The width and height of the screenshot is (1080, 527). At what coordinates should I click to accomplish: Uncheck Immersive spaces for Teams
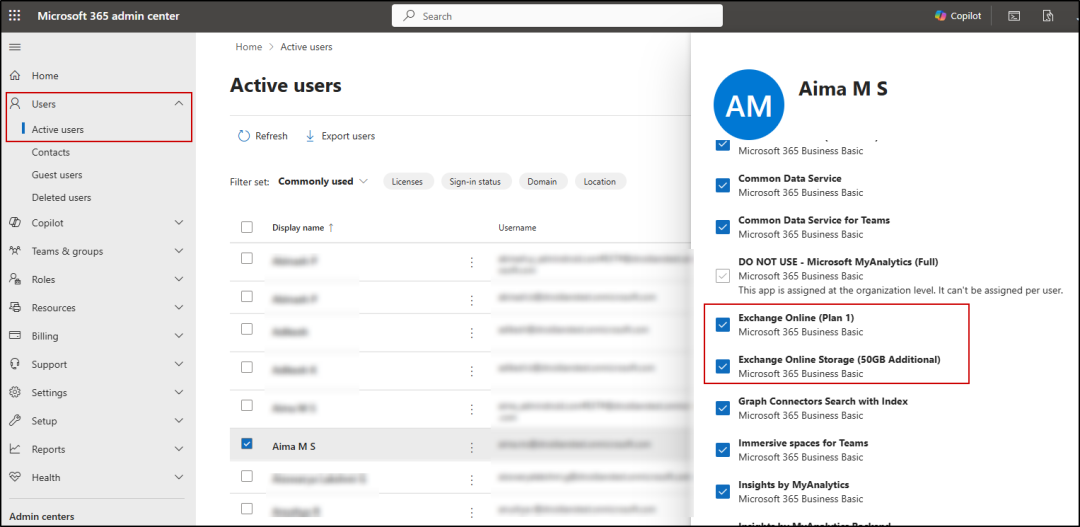point(723,450)
